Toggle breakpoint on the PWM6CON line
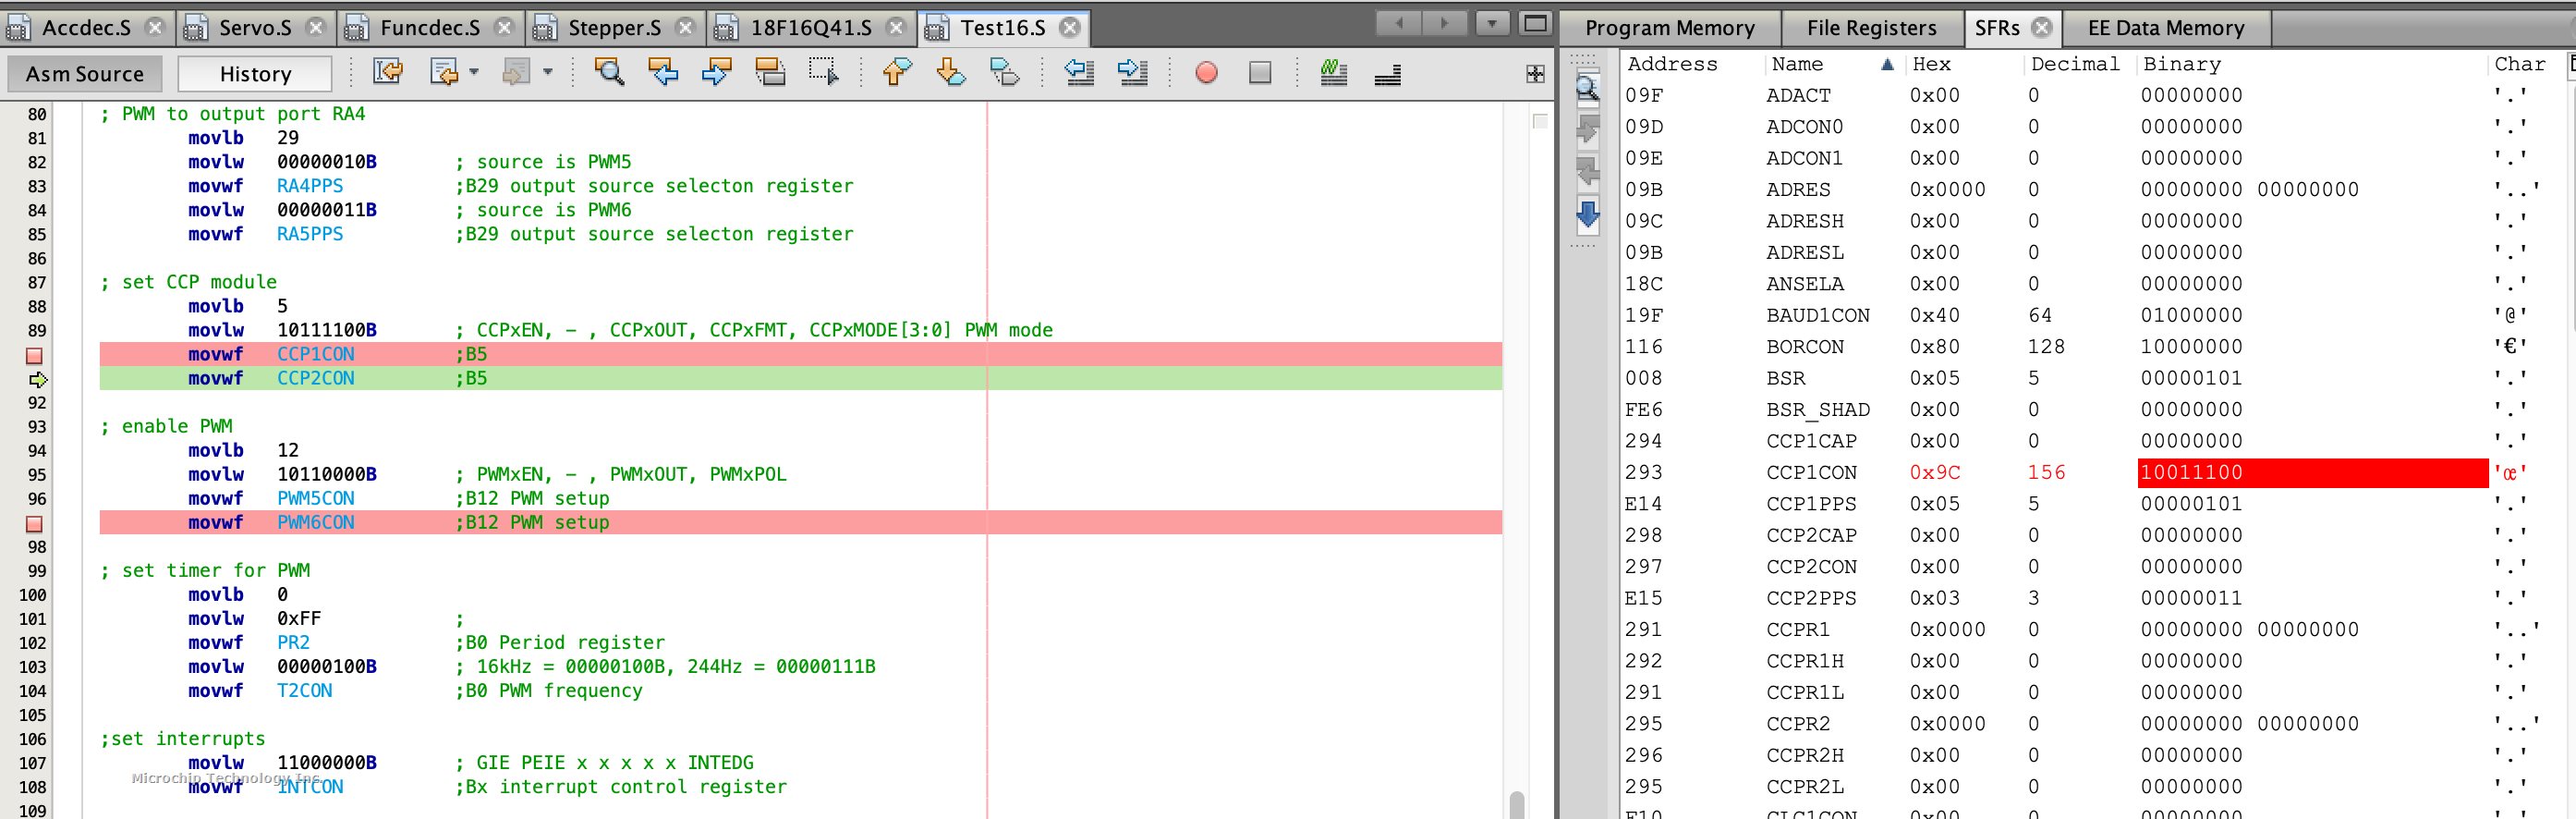The width and height of the screenshot is (2576, 819). point(34,523)
